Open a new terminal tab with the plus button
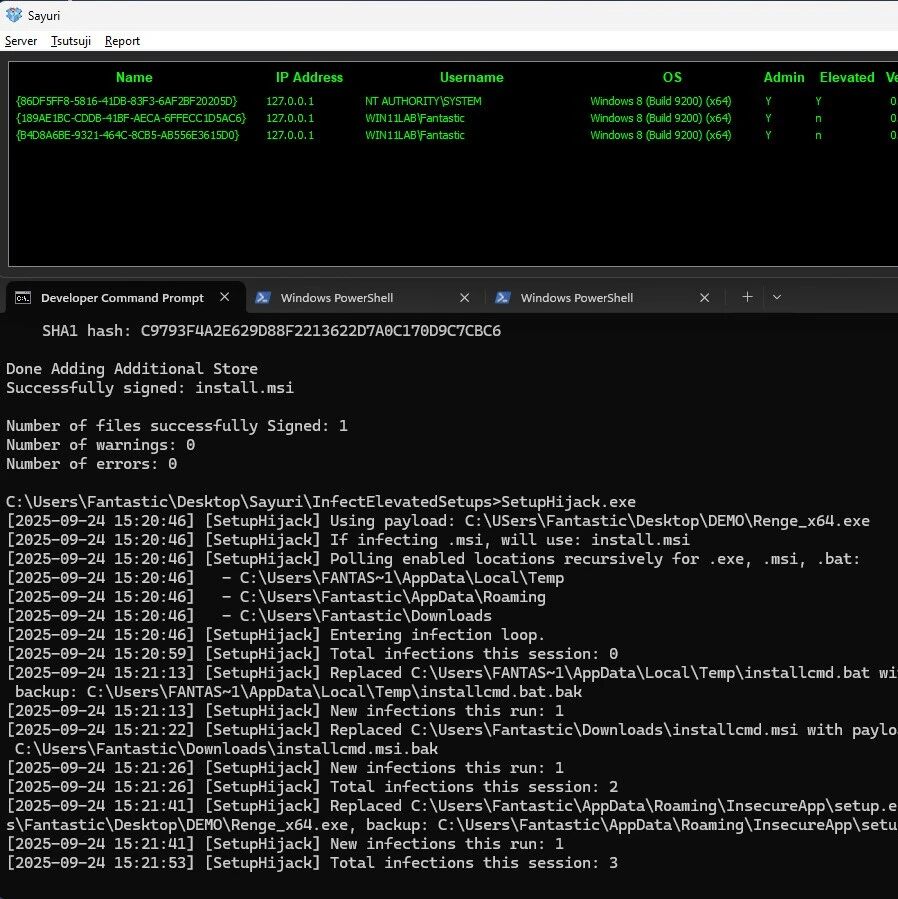This screenshot has height=899, width=898. [x=747, y=296]
